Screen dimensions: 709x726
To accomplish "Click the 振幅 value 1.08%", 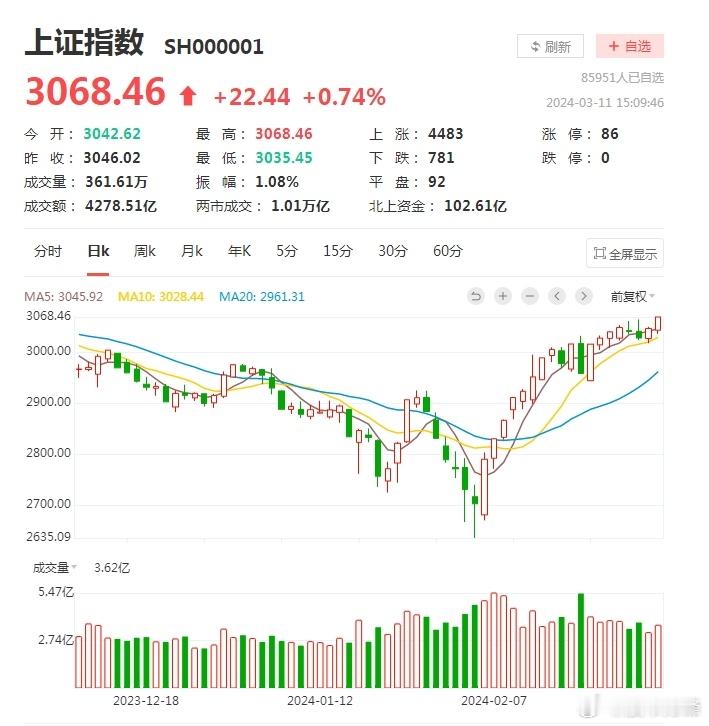I will 277,182.
